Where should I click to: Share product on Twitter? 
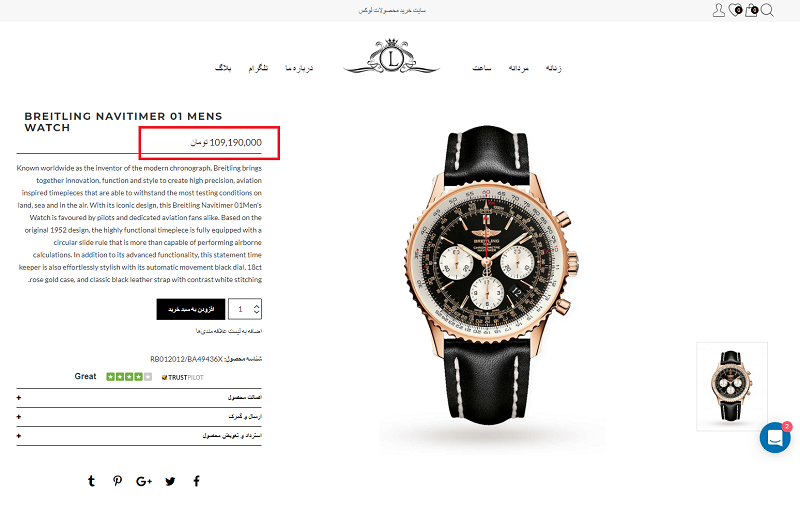[170, 481]
